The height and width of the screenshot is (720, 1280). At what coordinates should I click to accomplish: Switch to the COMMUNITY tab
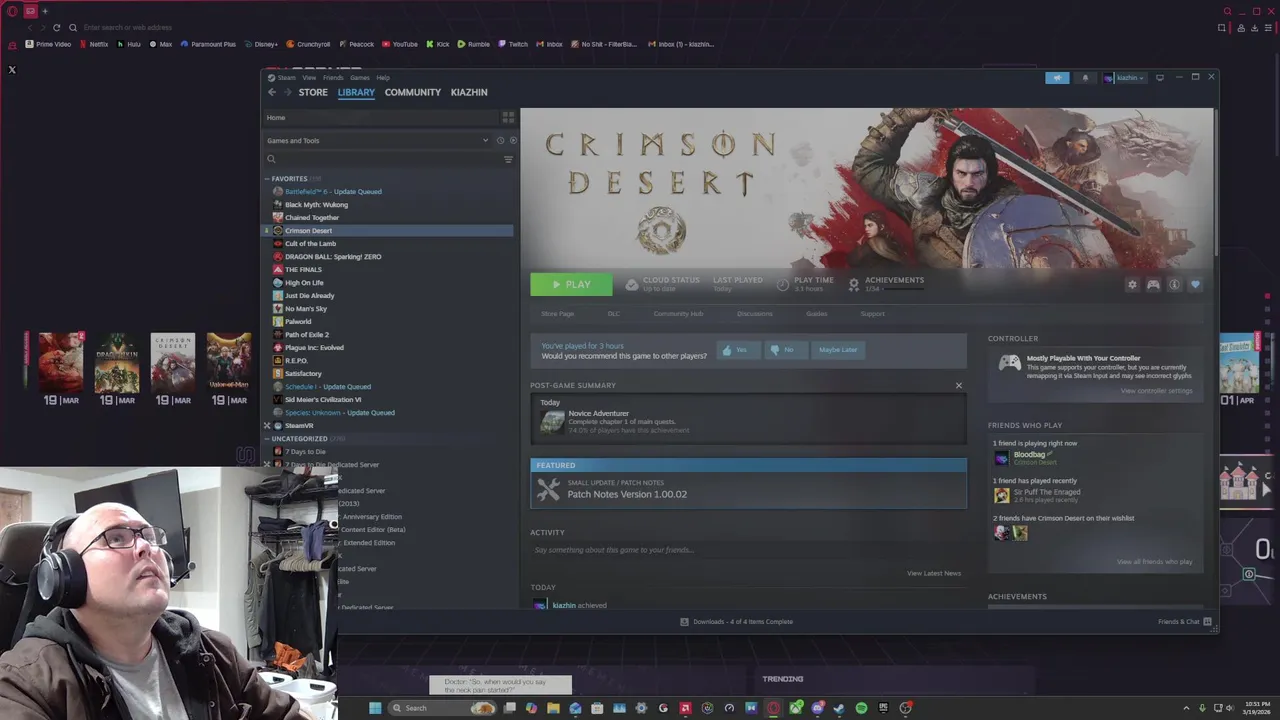coord(413,92)
